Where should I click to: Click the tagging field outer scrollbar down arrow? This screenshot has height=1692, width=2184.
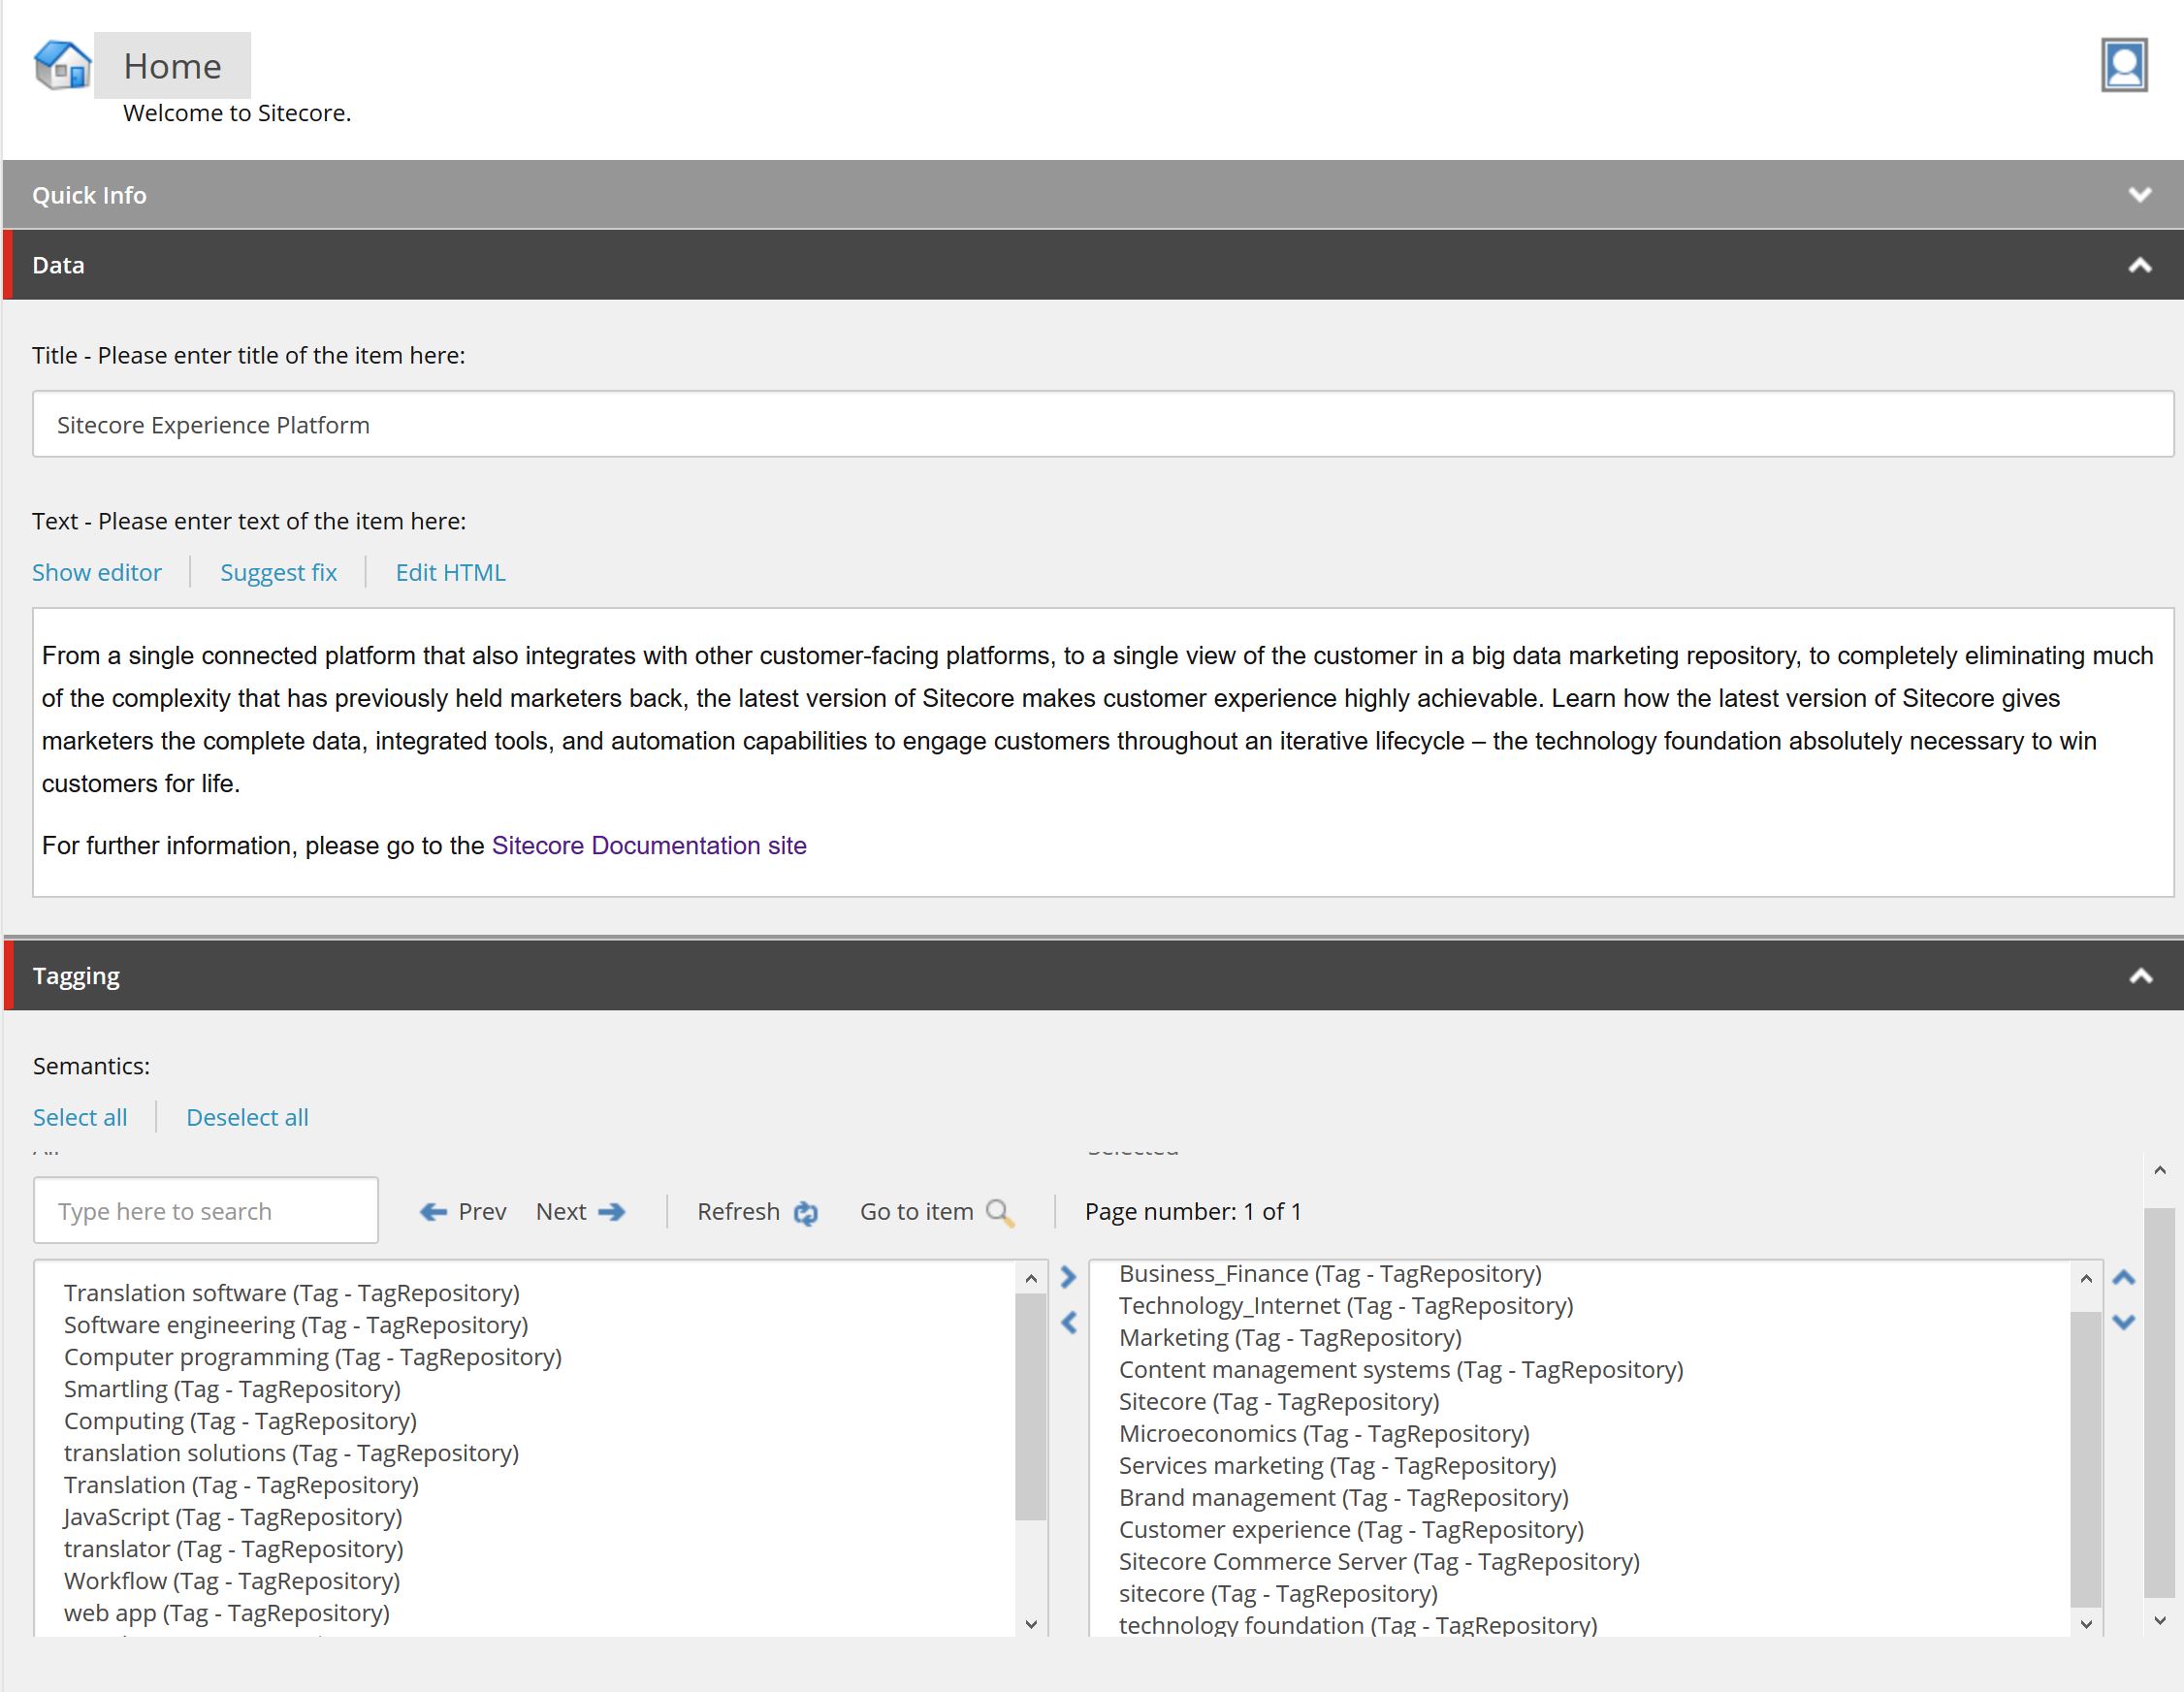point(2160,1620)
